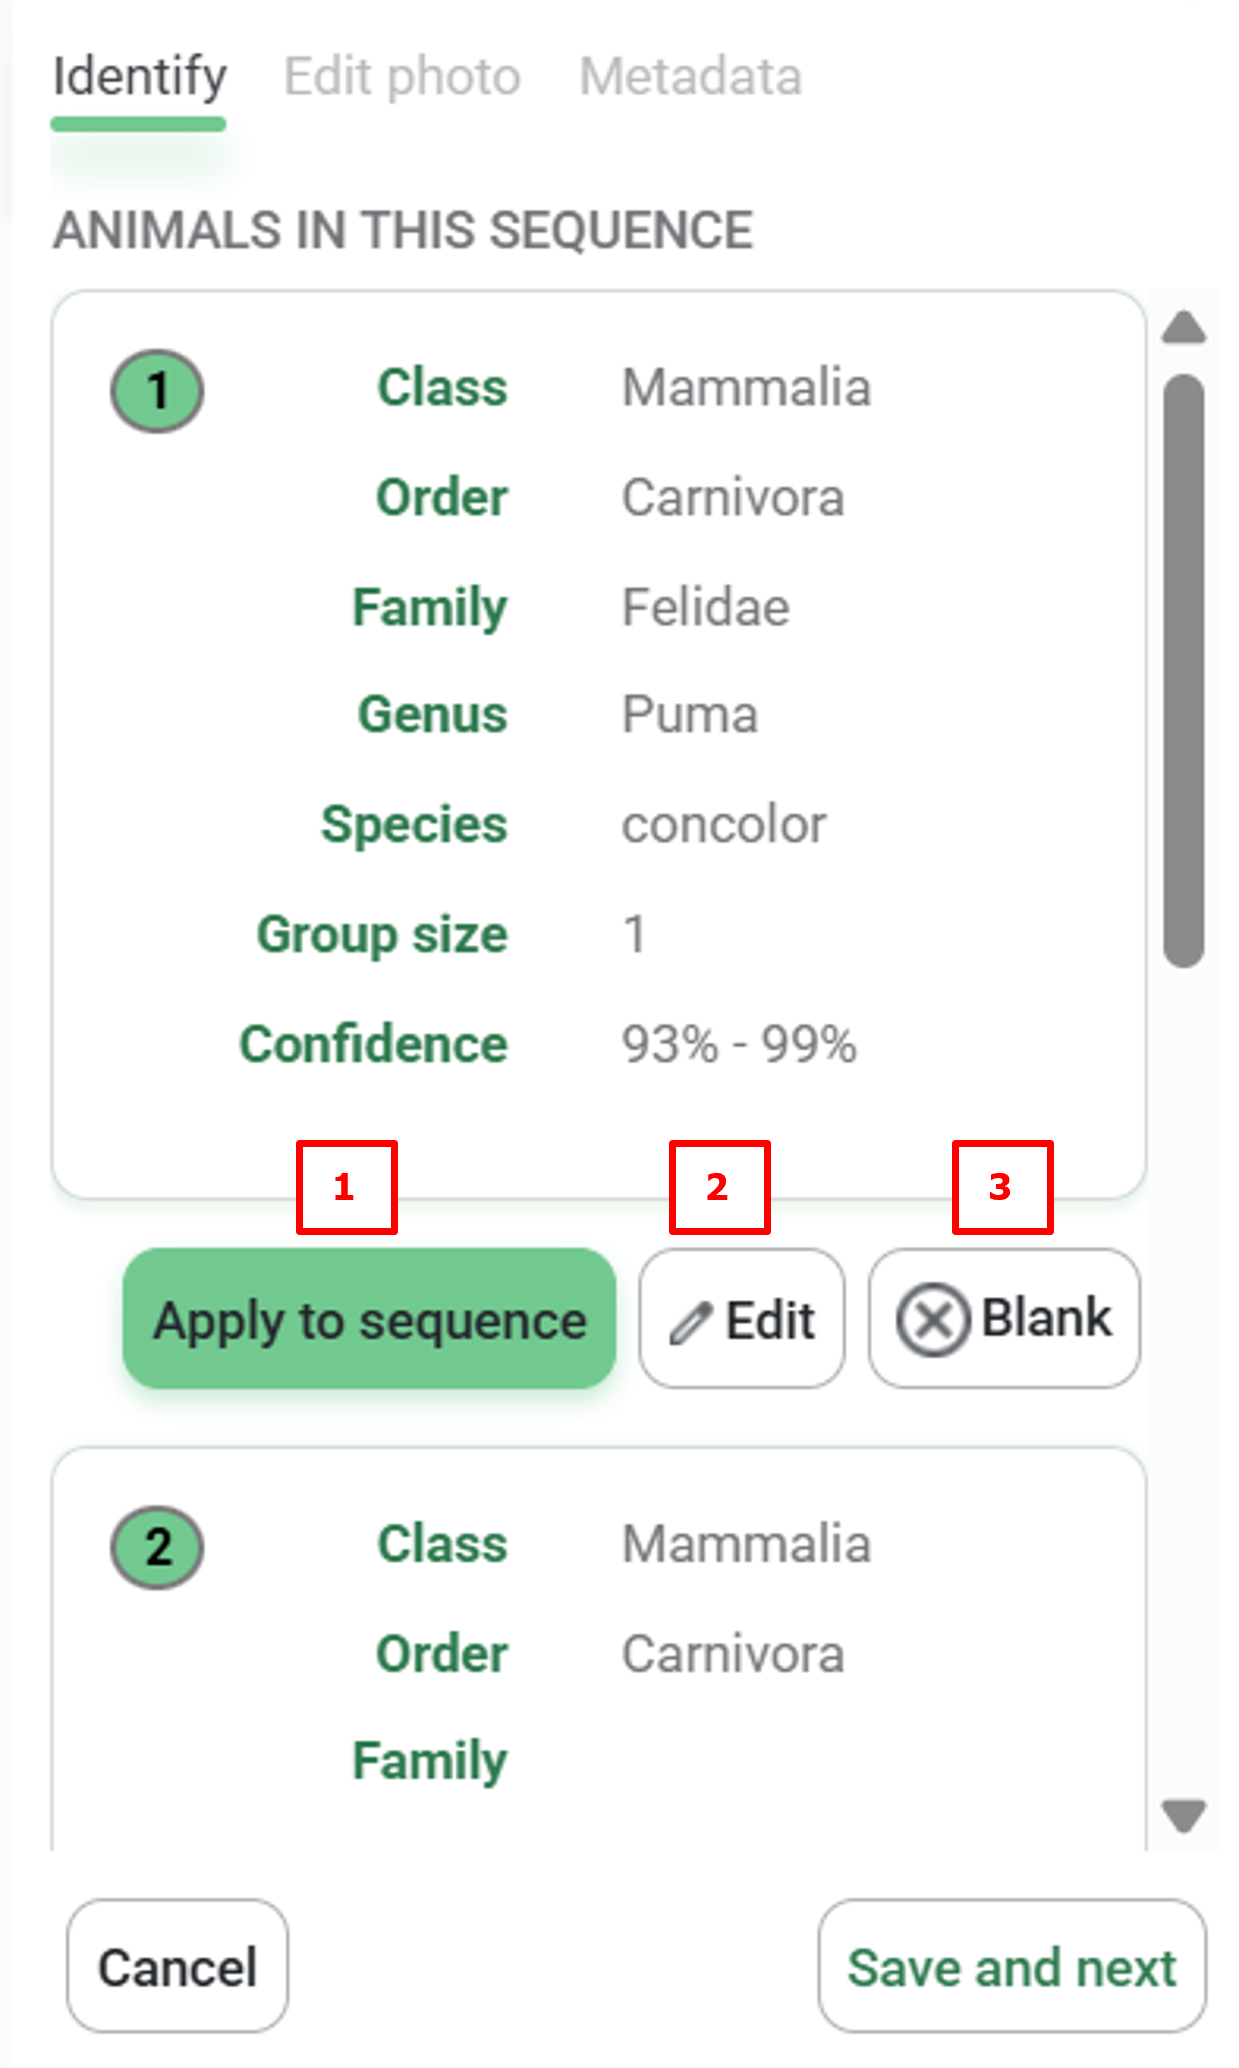The height and width of the screenshot is (2068, 1239).
Task: Click the Felidae family value
Action: pyautogui.click(x=705, y=607)
